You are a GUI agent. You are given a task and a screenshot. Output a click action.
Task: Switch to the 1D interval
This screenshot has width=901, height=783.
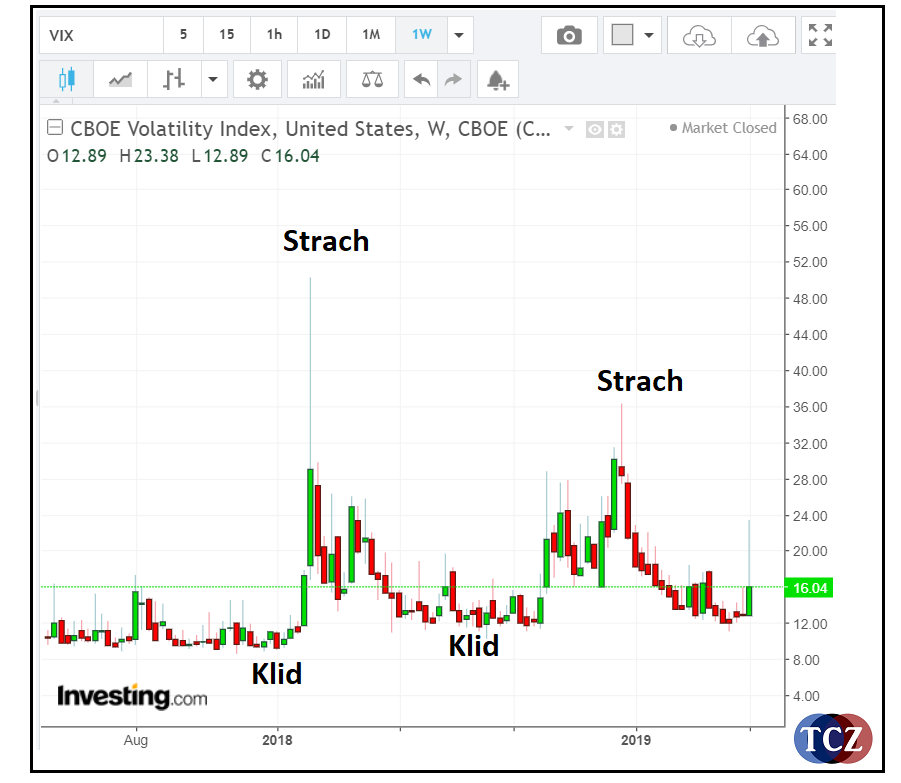click(322, 35)
